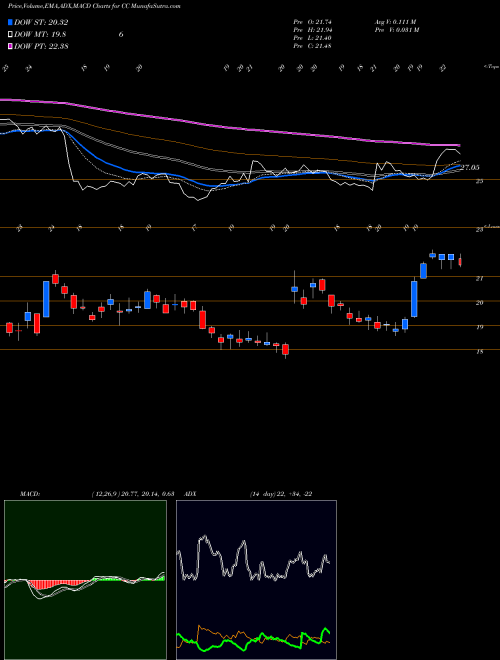Click the 'MACD:' panel label

[x=29, y=494]
